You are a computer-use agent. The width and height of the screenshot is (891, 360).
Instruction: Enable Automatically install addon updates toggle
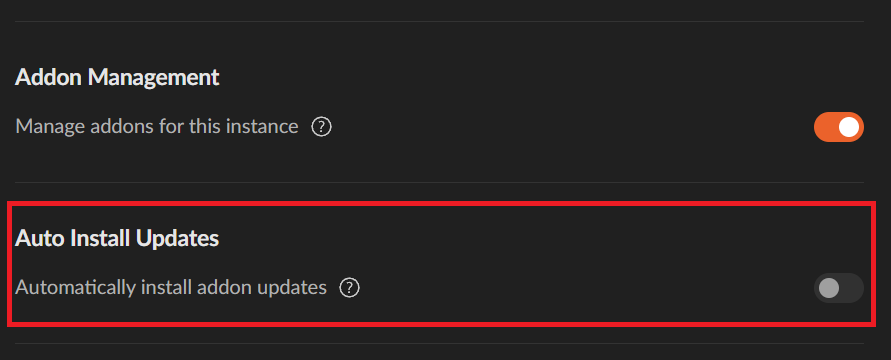click(839, 288)
